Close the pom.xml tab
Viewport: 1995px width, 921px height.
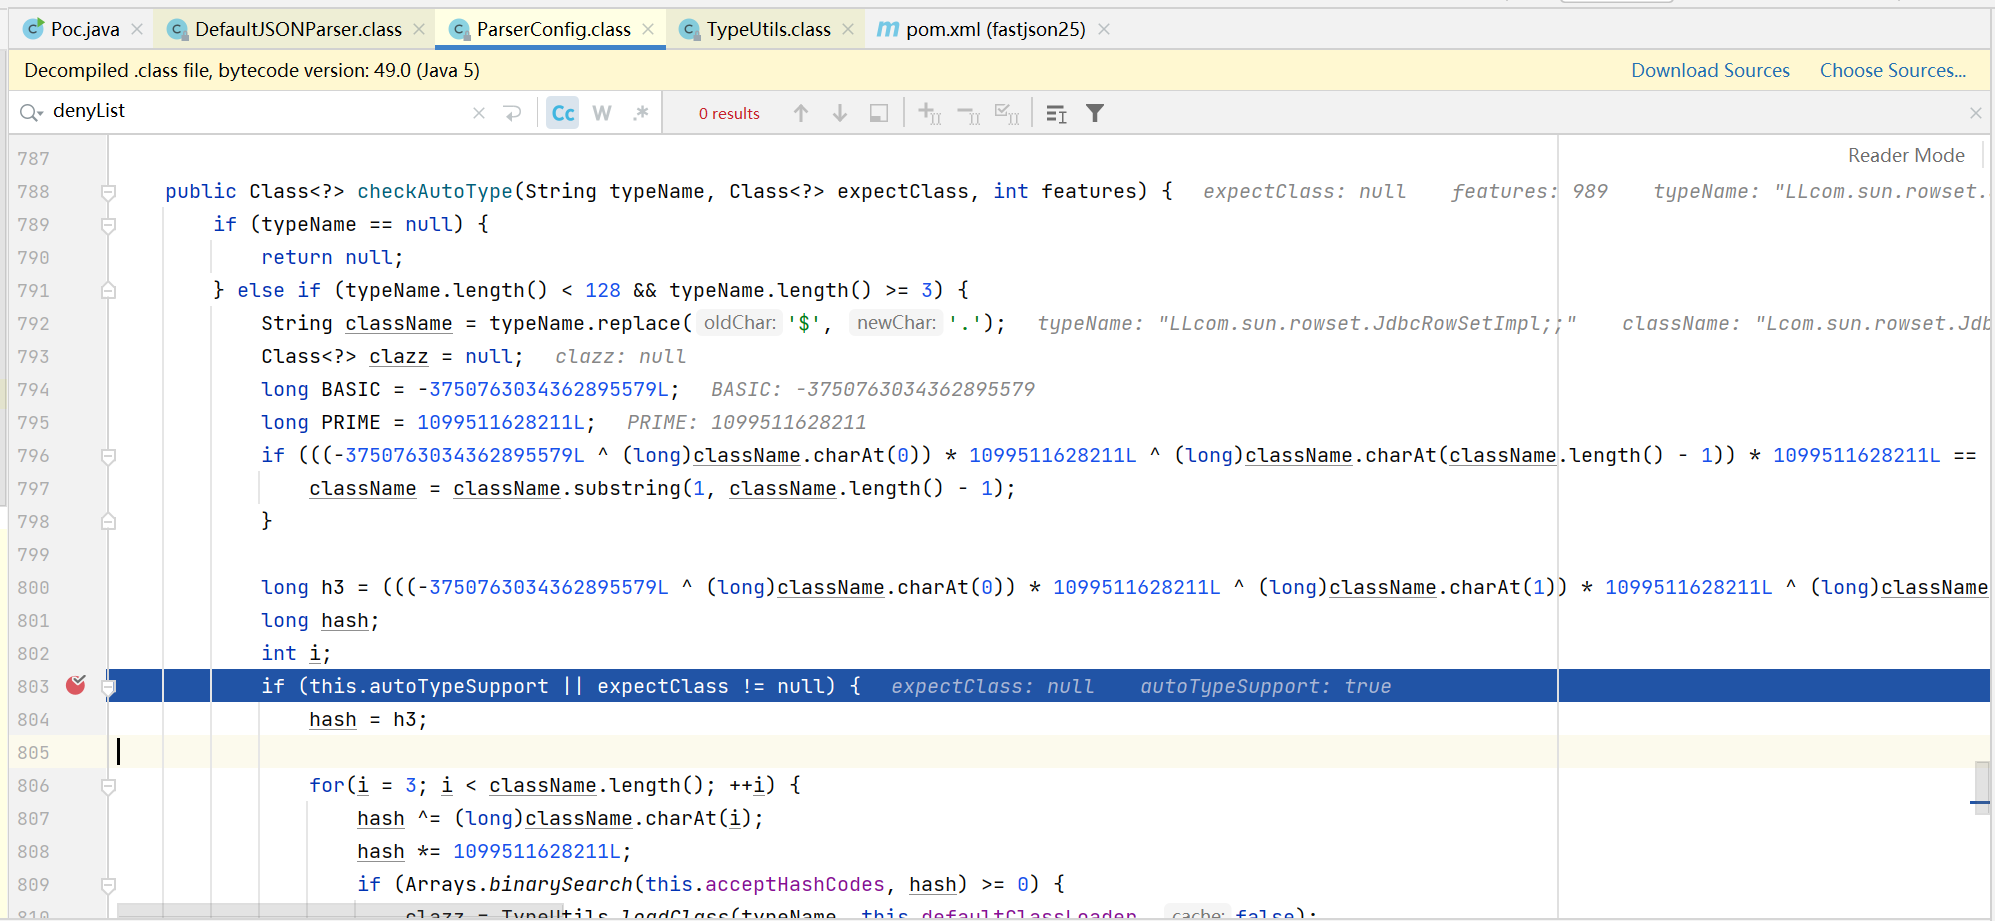click(1104, 29)
